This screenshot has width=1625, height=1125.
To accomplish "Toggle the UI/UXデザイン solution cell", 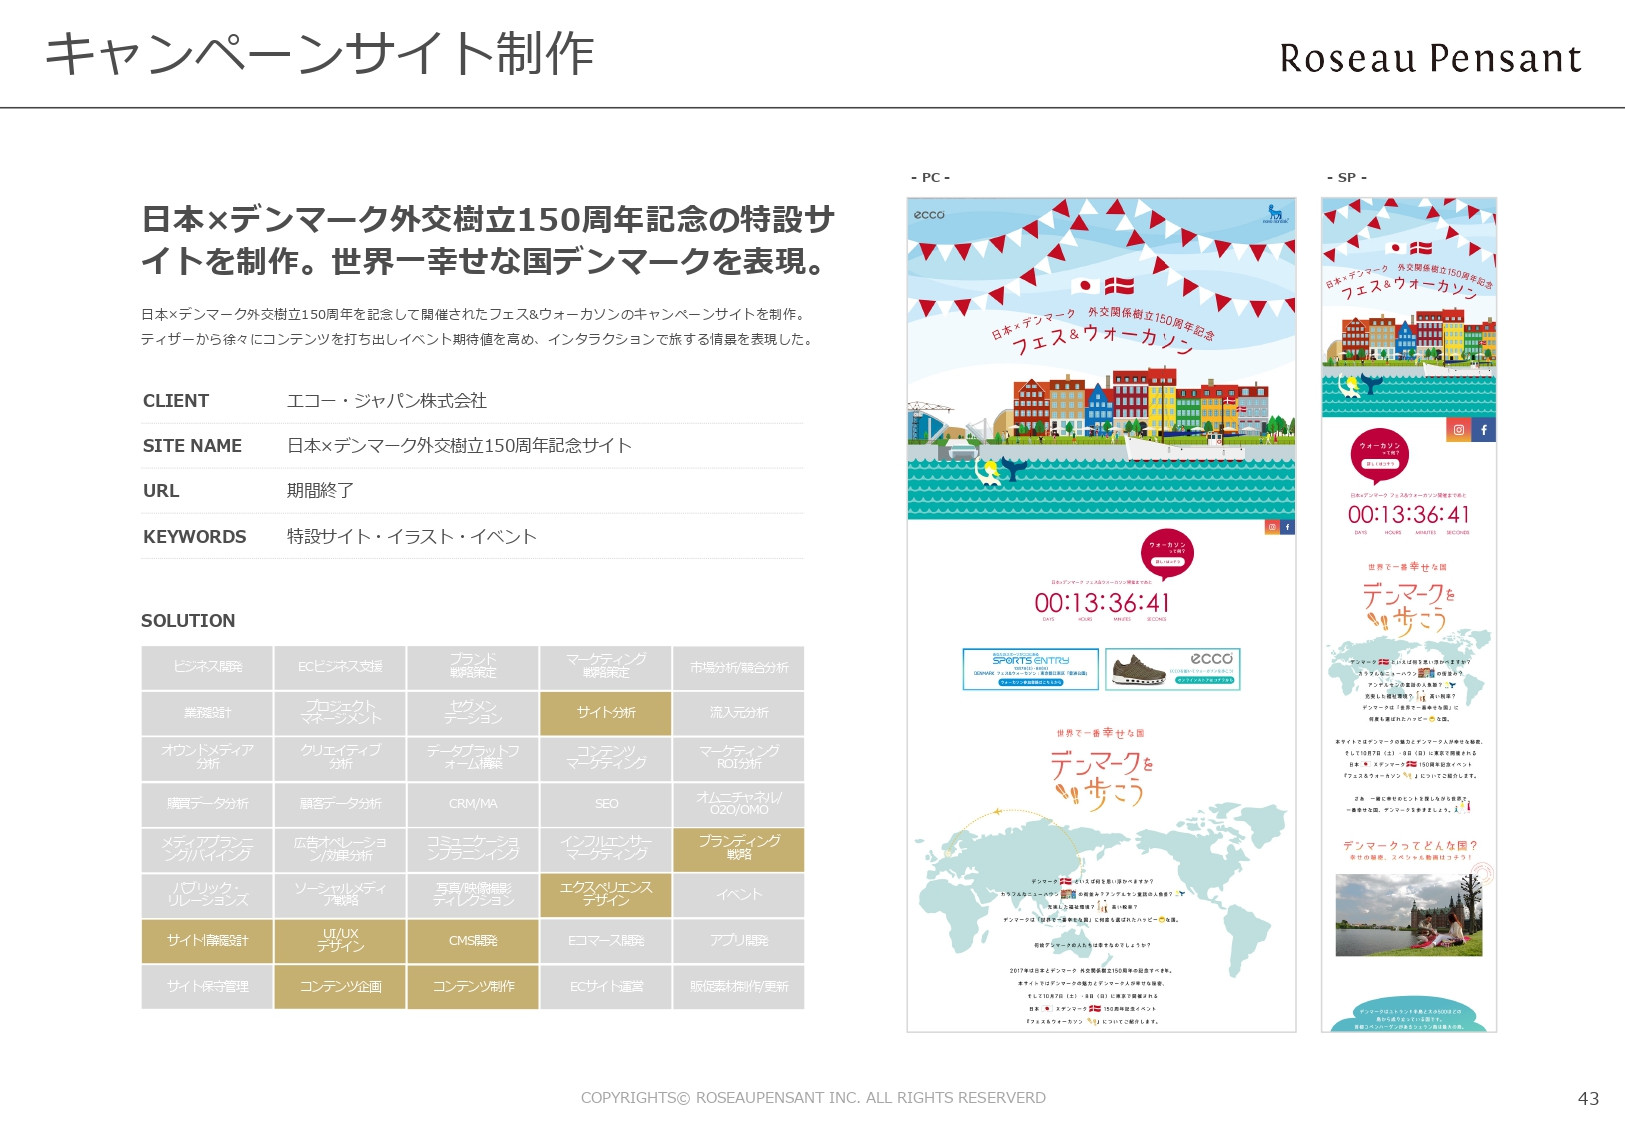I will [x=338, y=941].
